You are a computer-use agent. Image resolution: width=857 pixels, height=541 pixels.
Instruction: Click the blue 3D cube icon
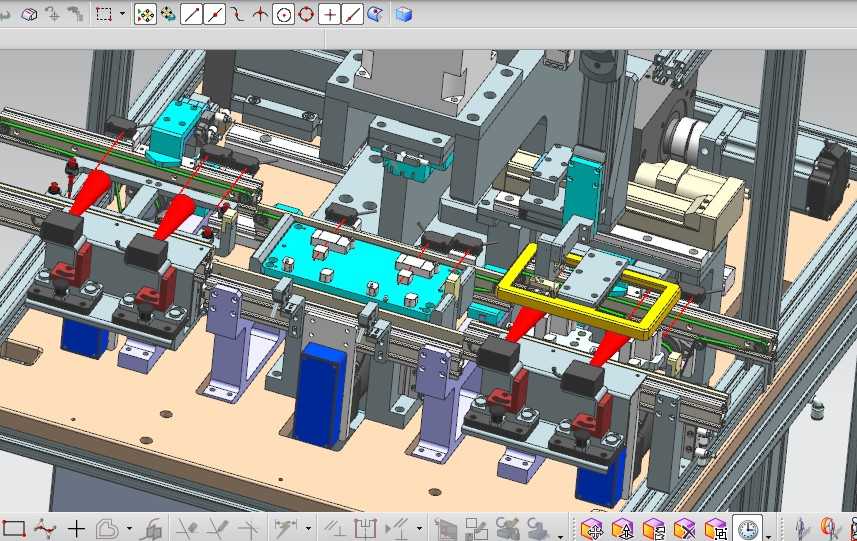point(403,14)
